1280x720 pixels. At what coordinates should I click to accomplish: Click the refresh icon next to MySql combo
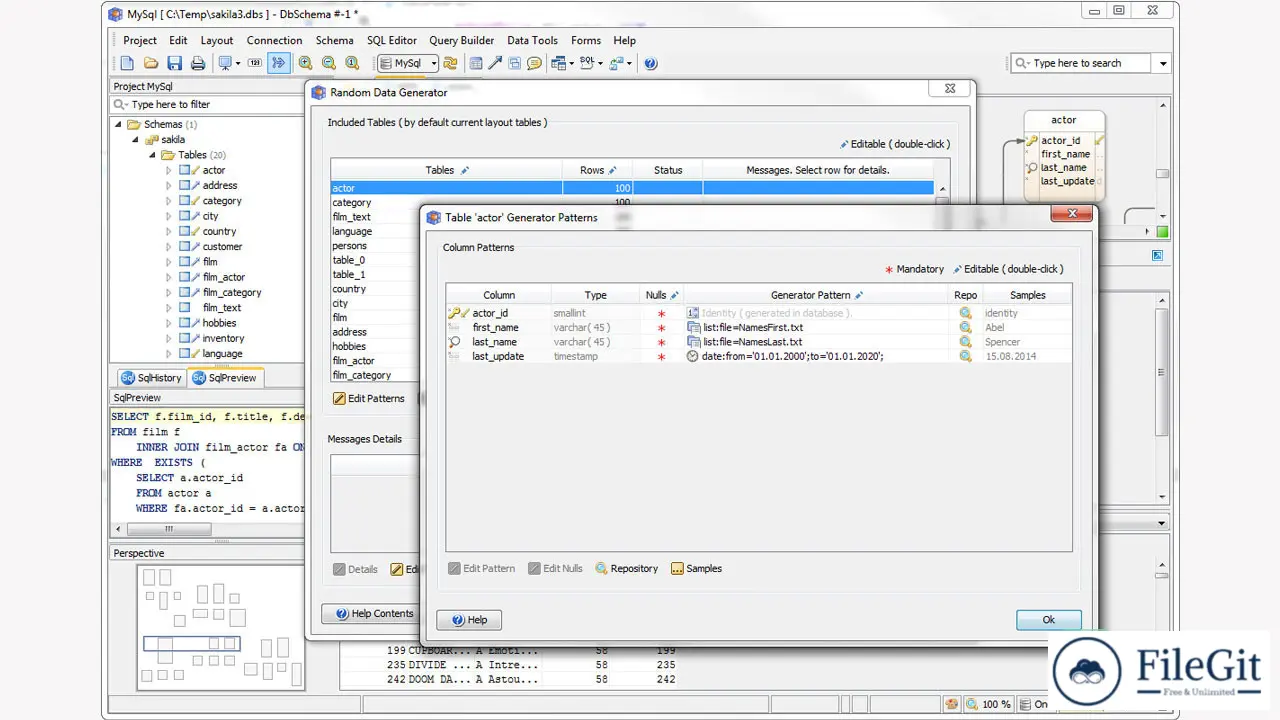(x=450, y=63)
